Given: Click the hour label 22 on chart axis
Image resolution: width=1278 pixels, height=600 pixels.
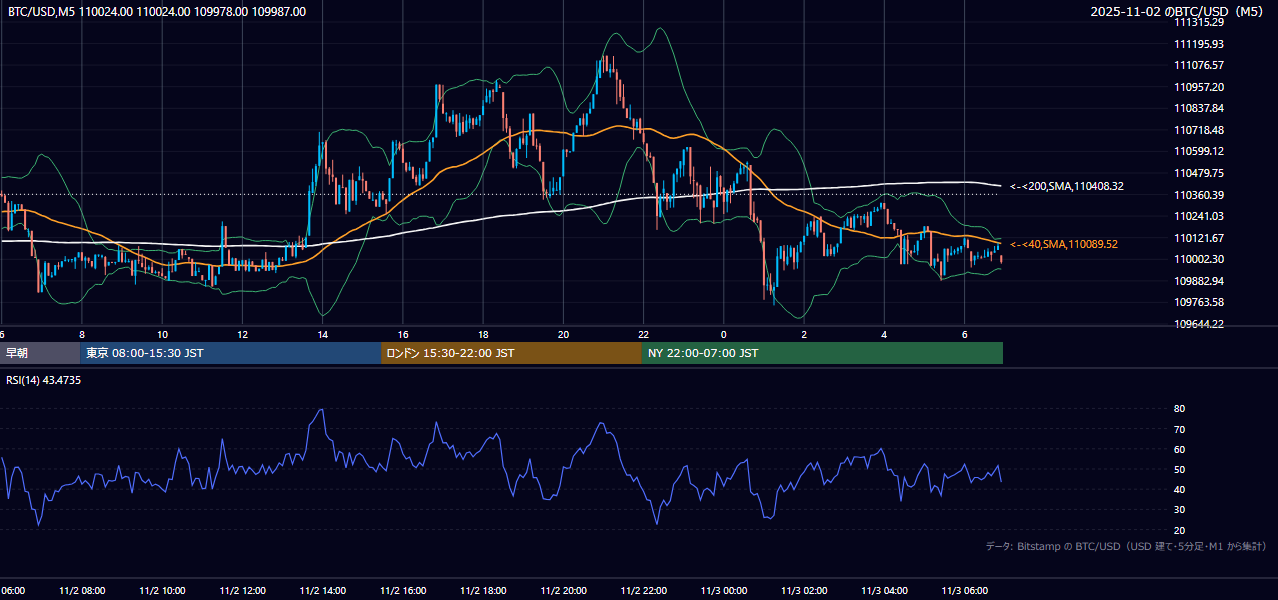Looking at the screenshot, I should tap(644, 334).
